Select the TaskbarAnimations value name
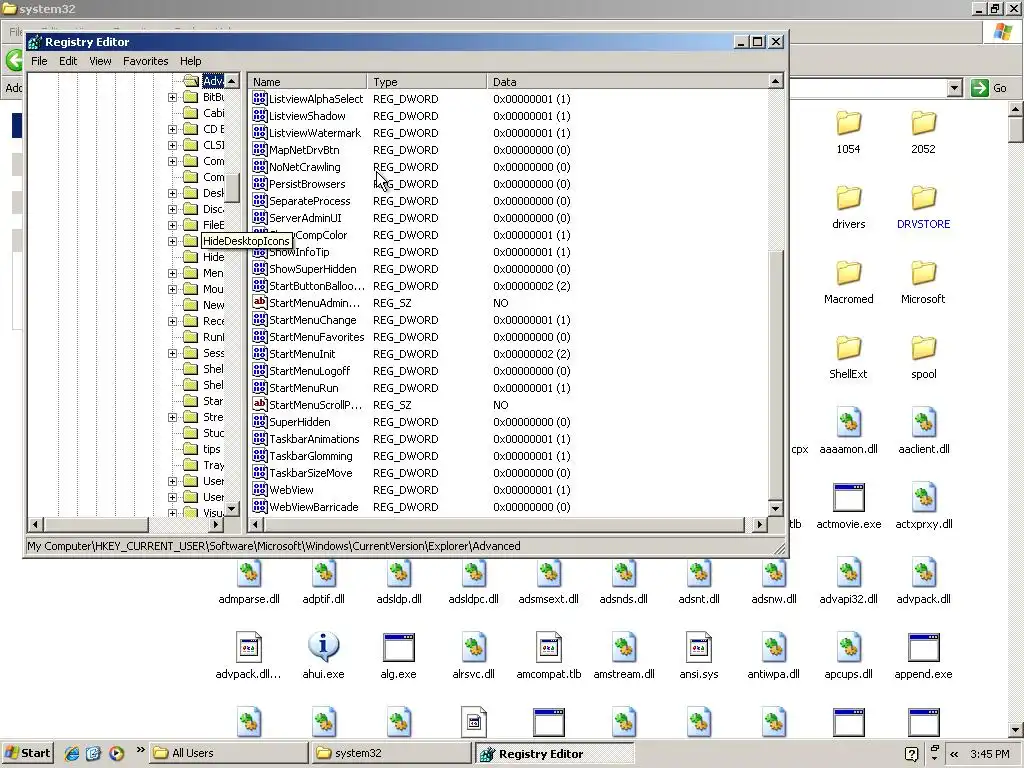This screenshot has height=768, width=1024. (x=314, y=438)
